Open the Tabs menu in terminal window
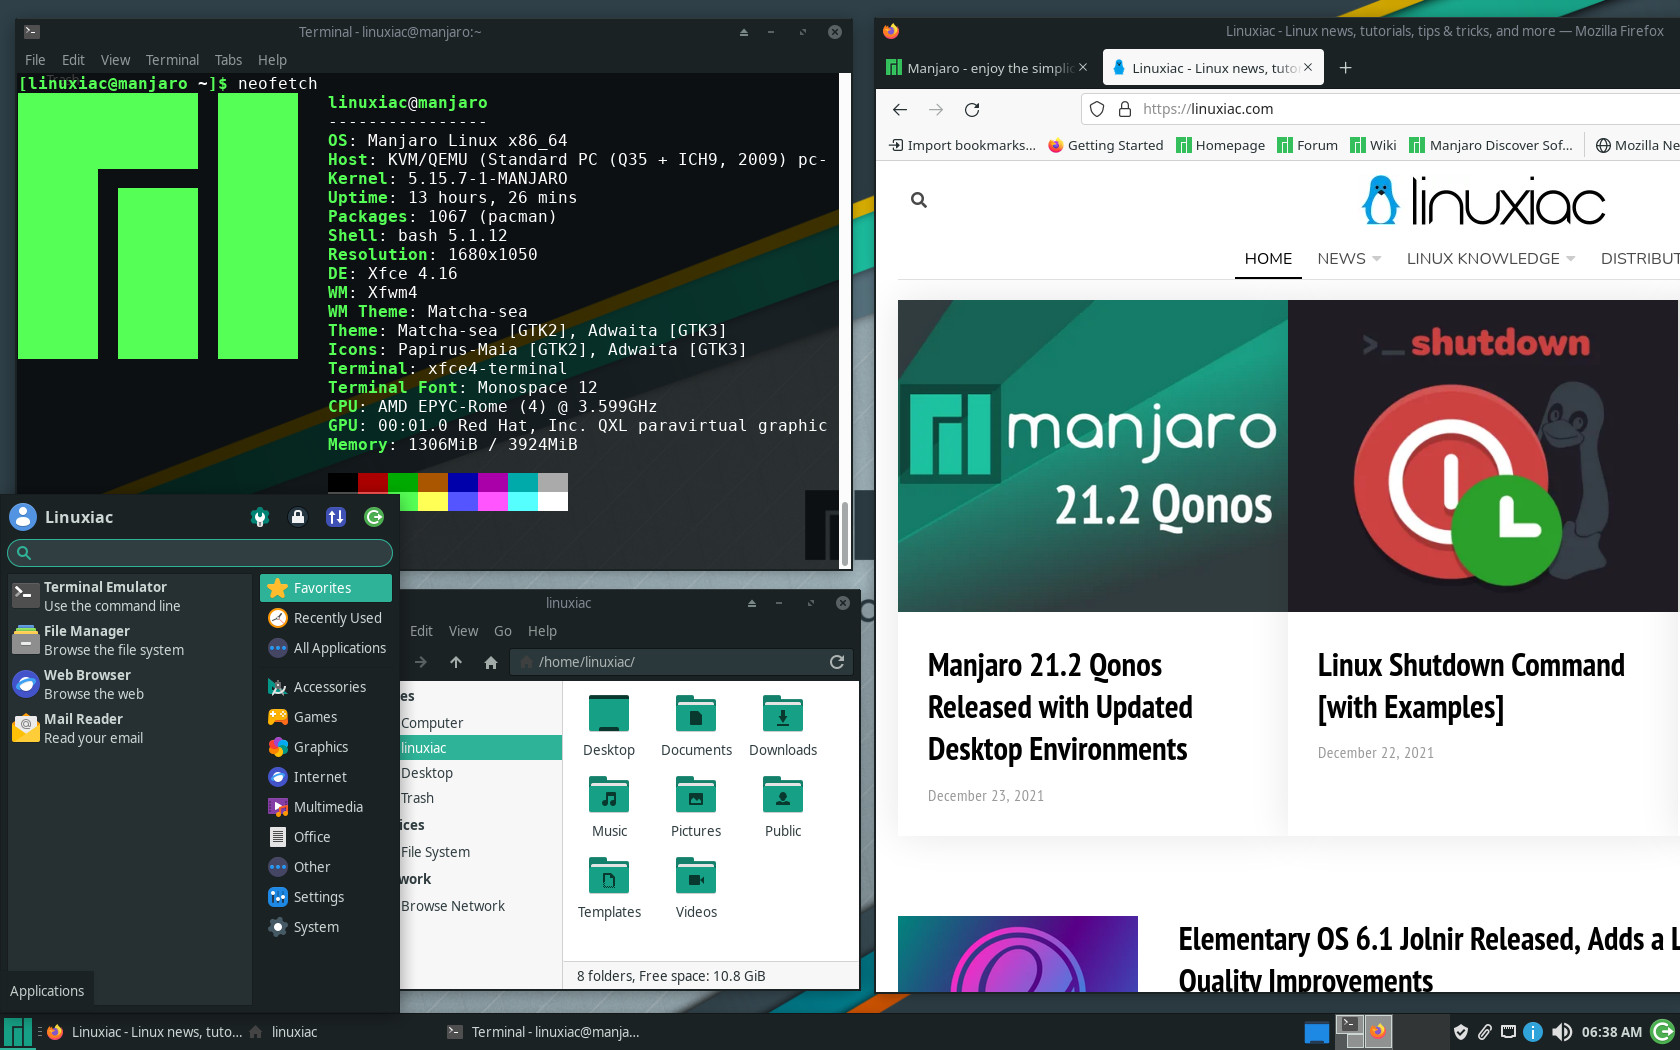Viewport: 1680px width, 1050px height. pos(228,60)
